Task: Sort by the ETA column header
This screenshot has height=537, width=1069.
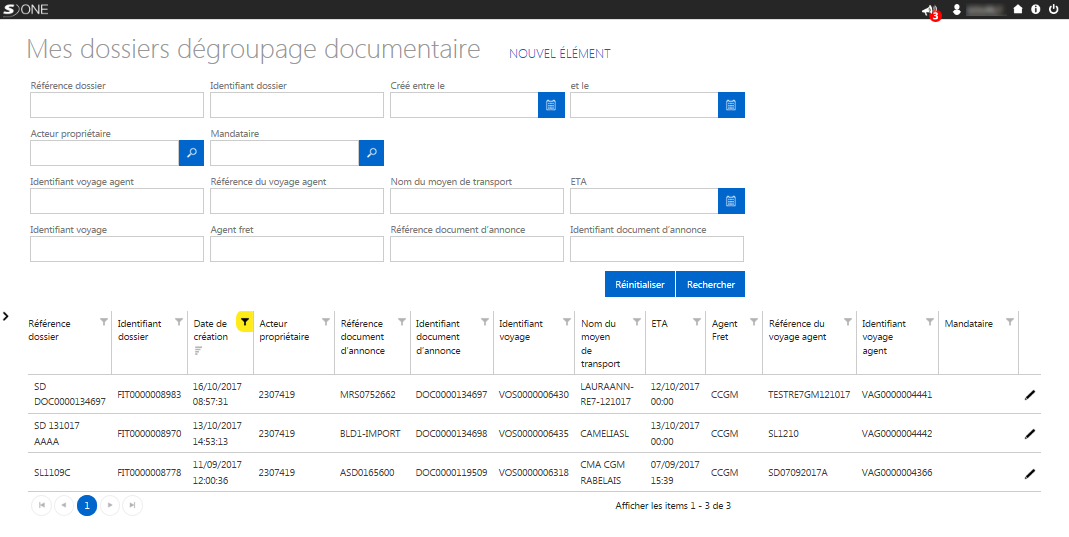Action: [659, 324]
